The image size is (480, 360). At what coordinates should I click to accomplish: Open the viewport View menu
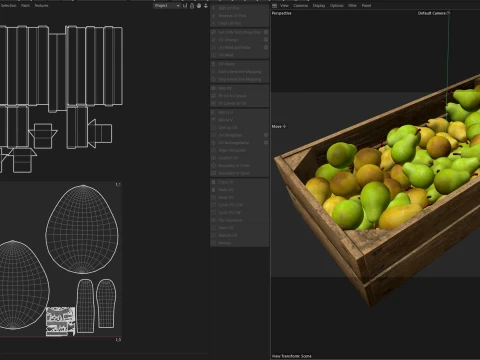[x=284, y=6]
